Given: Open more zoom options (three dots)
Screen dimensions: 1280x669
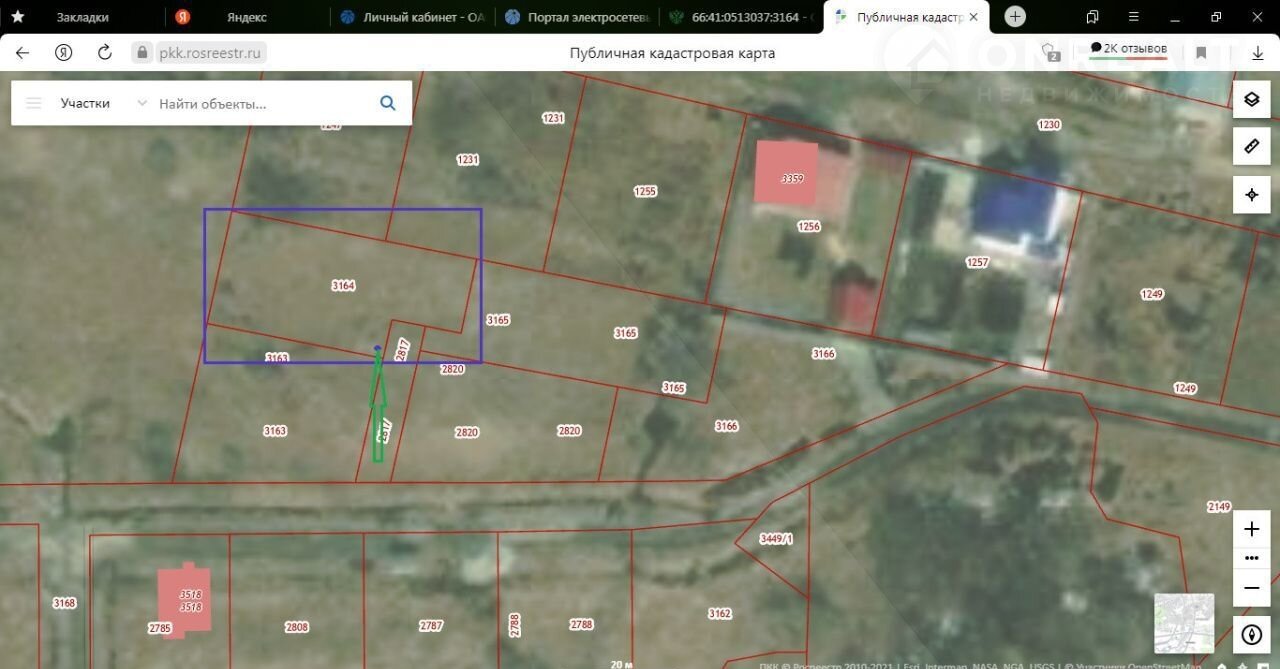Looking at the screenshot, I should (x=1251, y=558).
